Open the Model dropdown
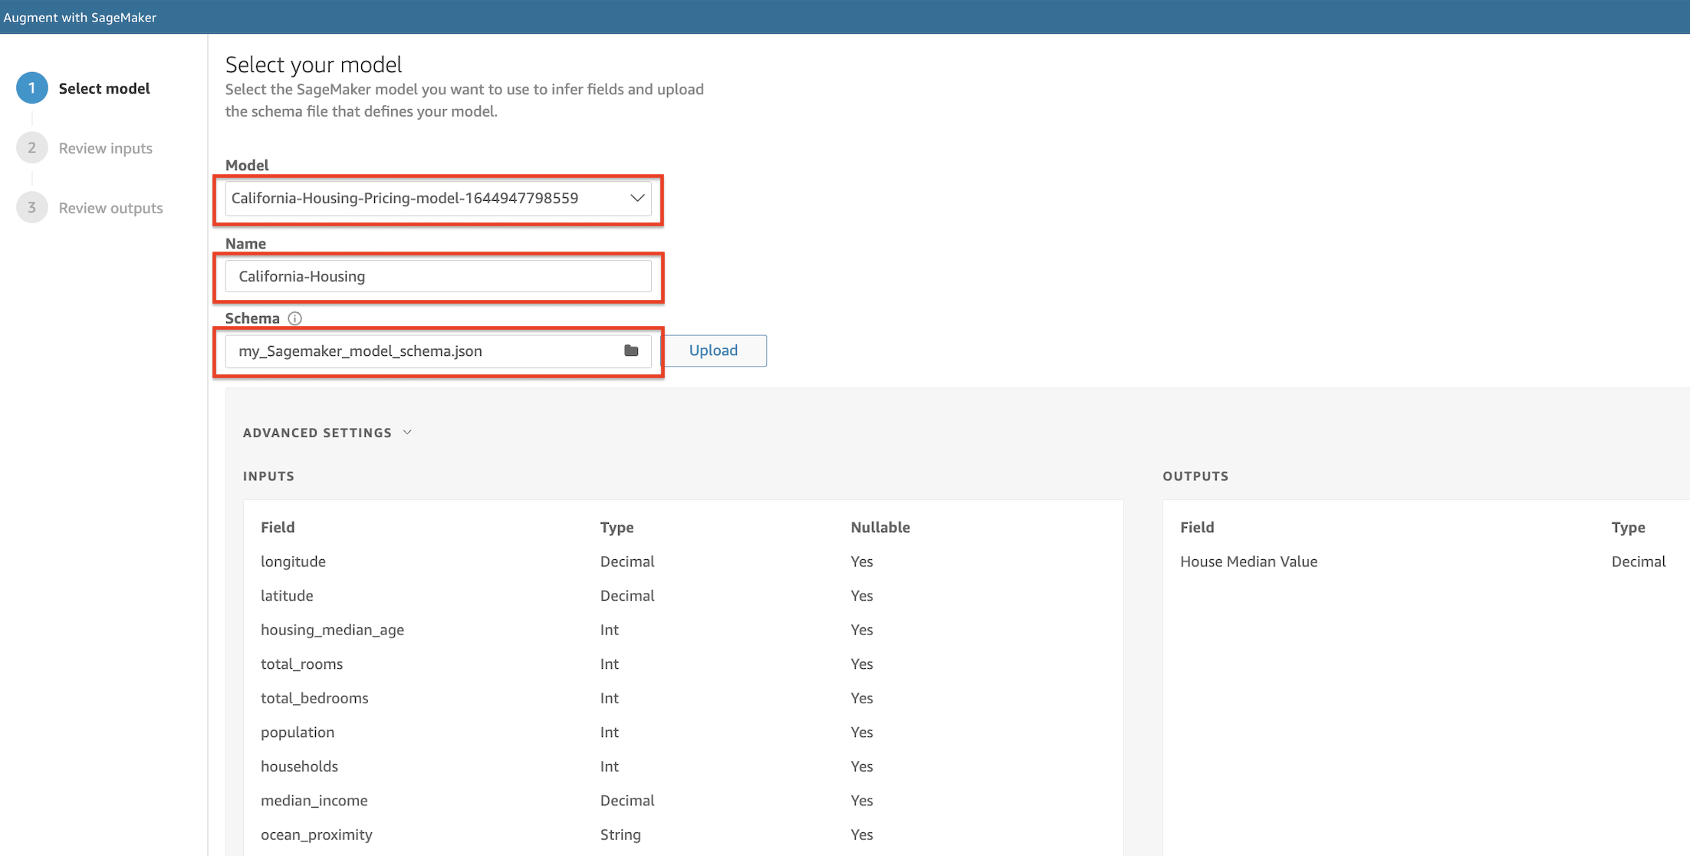This screenshot has width=1690, height=860. [x=438, y=198]
